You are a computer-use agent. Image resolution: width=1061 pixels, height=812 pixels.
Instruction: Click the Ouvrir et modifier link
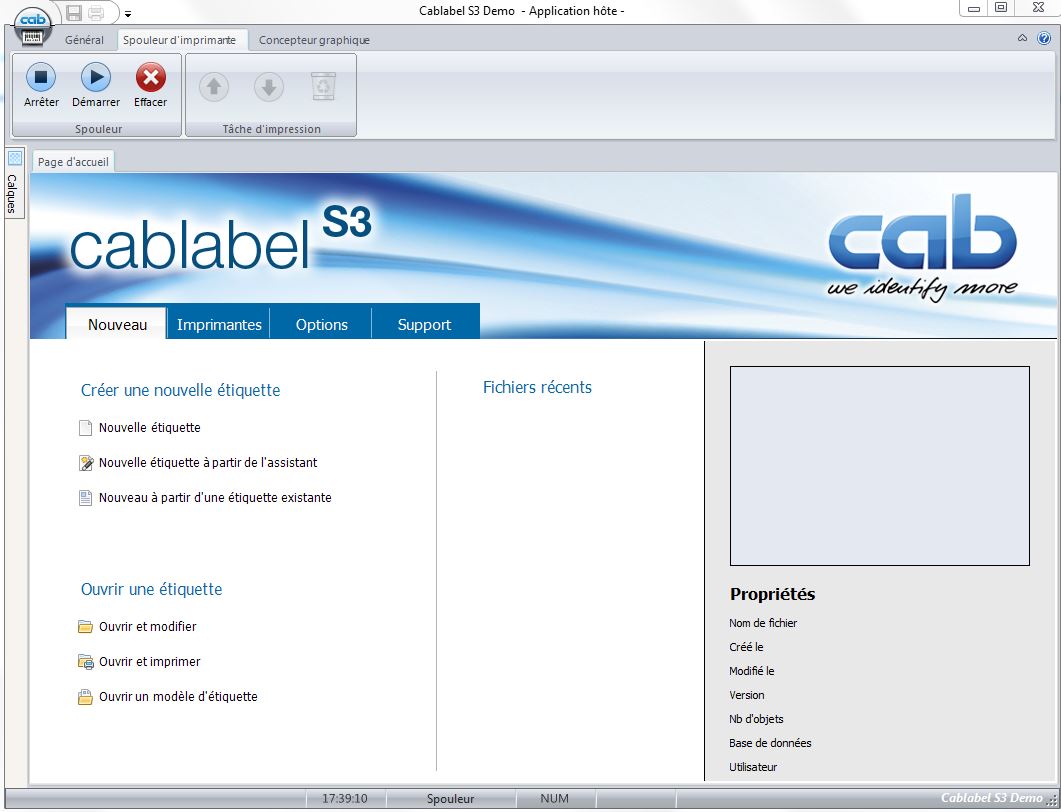[148, 627]
